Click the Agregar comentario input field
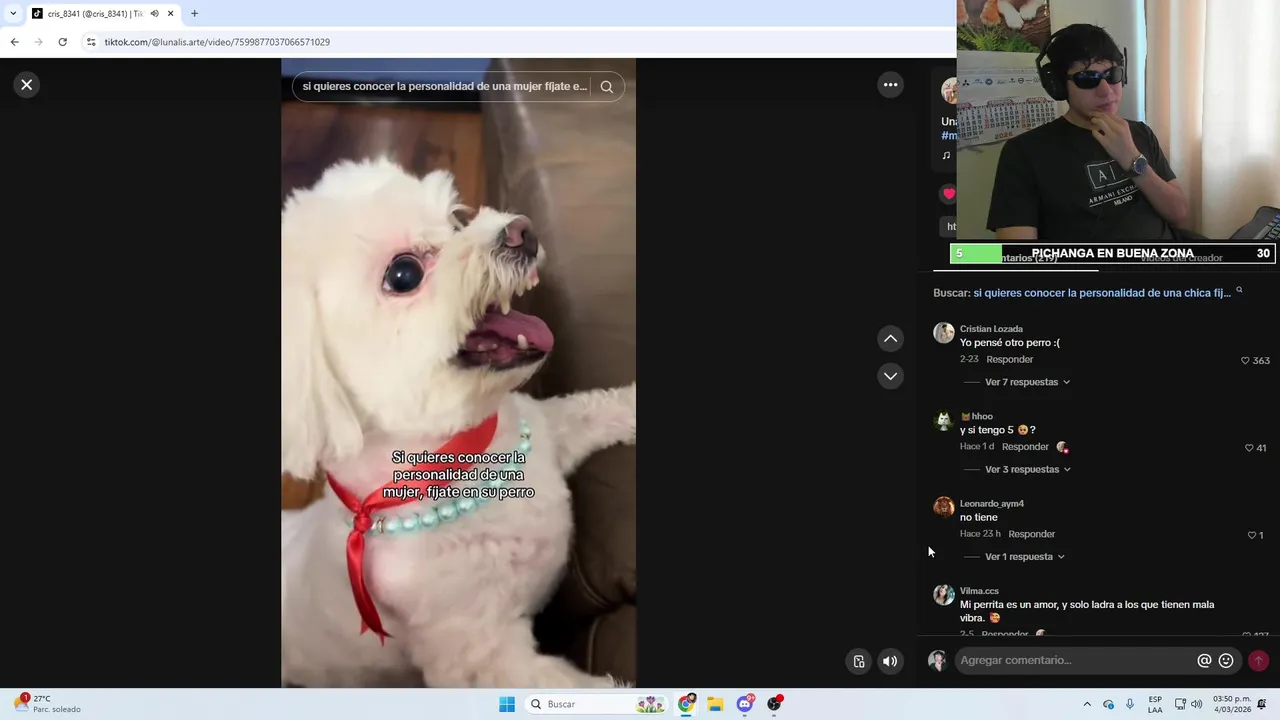1280x720 pixels. [x=1075, y=660]
